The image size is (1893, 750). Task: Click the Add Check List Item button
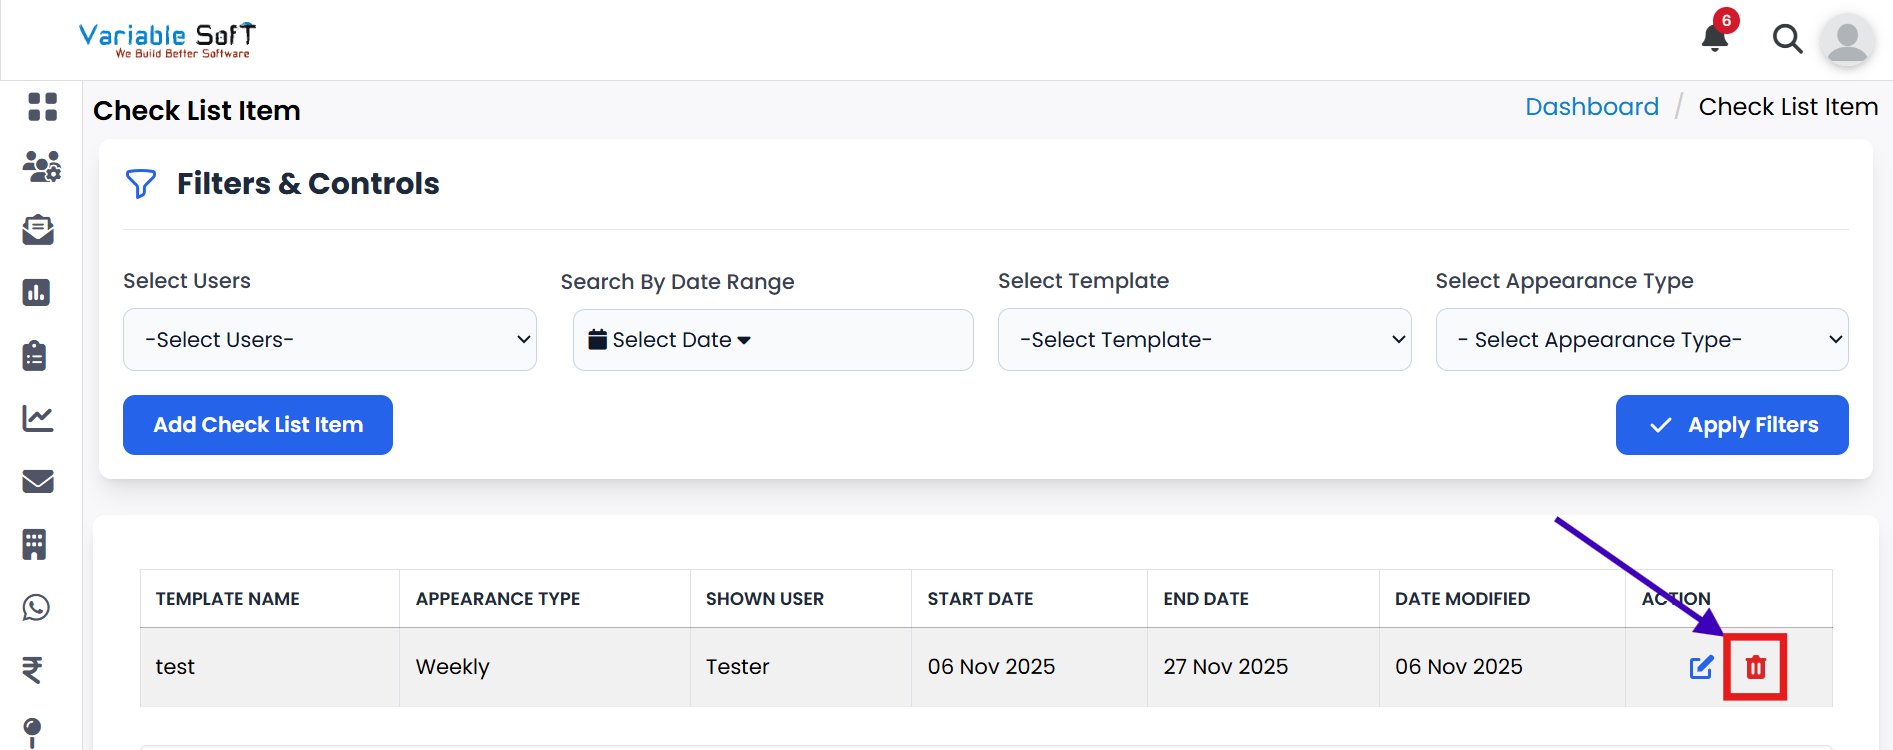tap(258, 425)
